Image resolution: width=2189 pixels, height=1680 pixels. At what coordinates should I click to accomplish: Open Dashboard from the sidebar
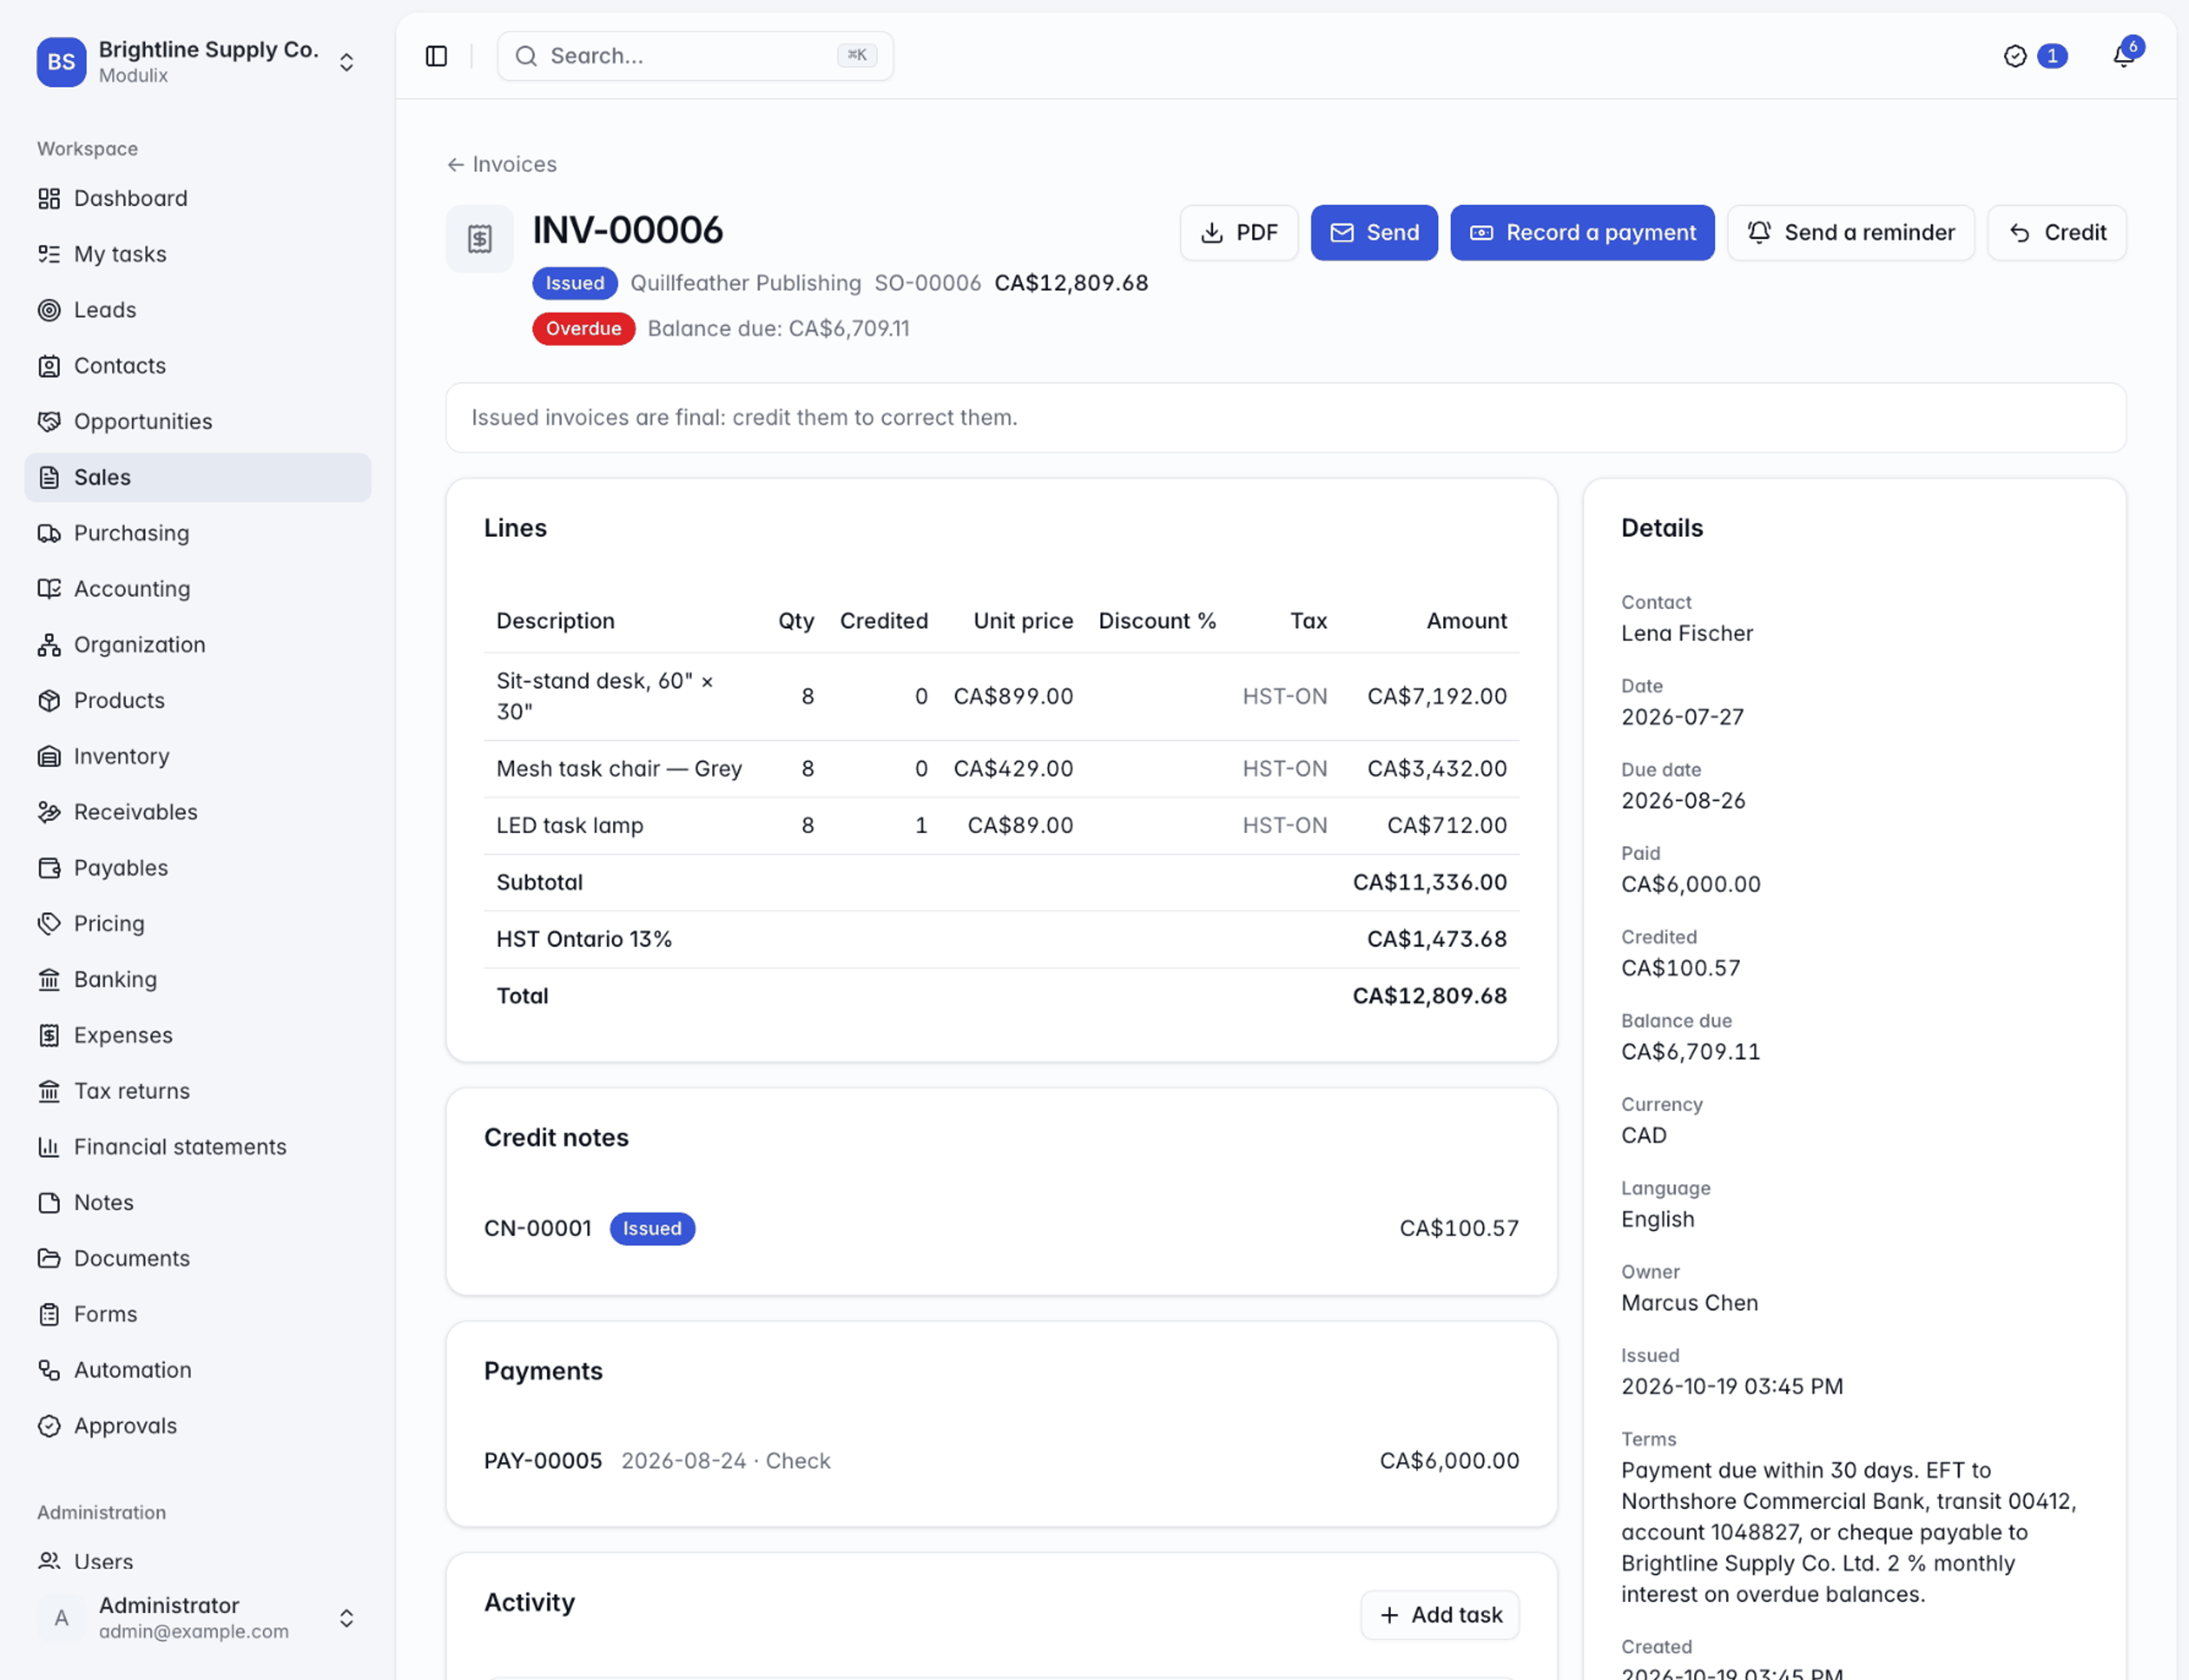click(x=198, y=198)
